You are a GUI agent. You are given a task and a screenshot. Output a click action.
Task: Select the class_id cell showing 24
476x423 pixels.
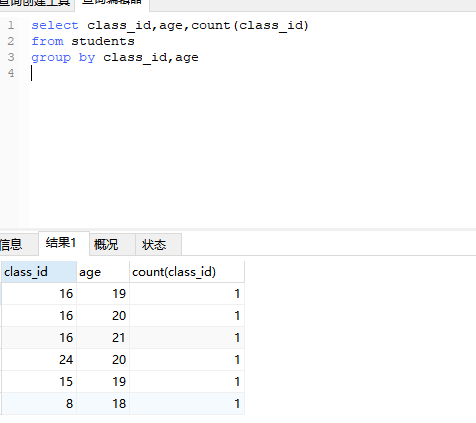pyautogui.click(x=39, y=360)
